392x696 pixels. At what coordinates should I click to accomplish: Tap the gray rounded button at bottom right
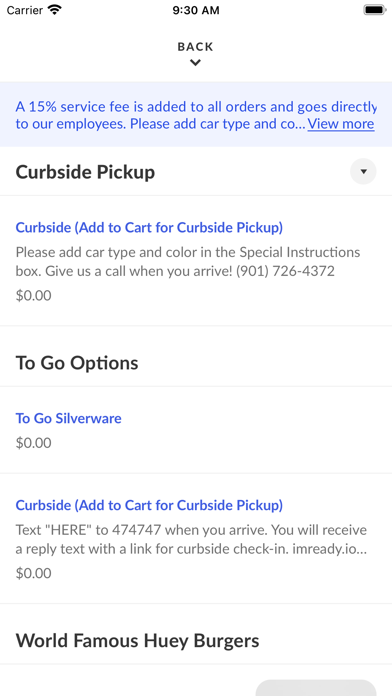point(316,688)
